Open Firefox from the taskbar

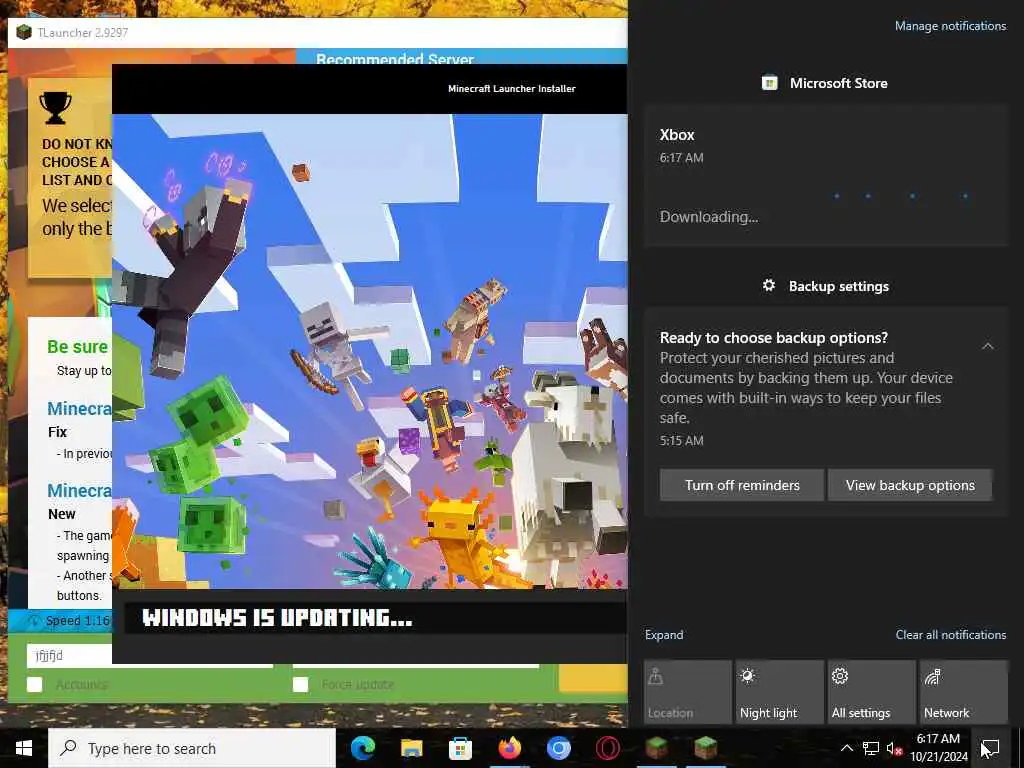(509, 748)
